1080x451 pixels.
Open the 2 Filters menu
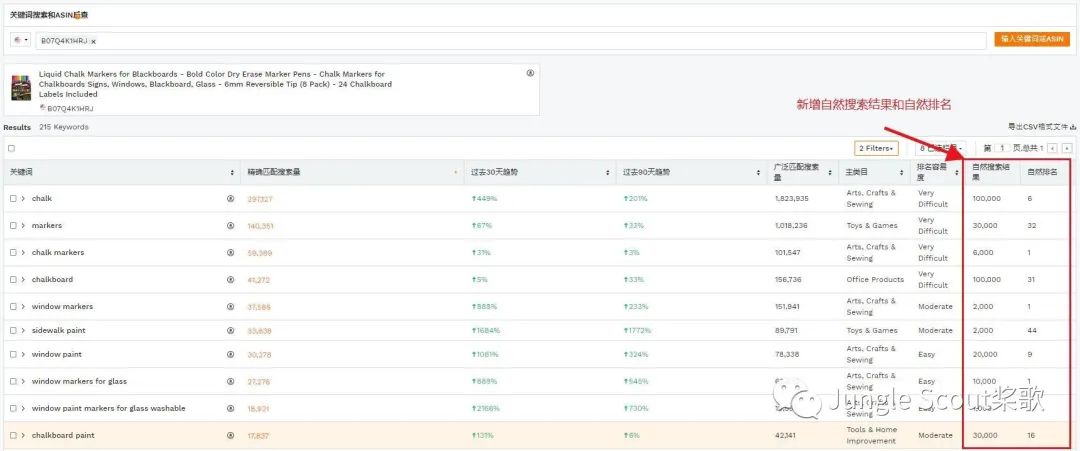pyautogui.click(x=876, y=148)
